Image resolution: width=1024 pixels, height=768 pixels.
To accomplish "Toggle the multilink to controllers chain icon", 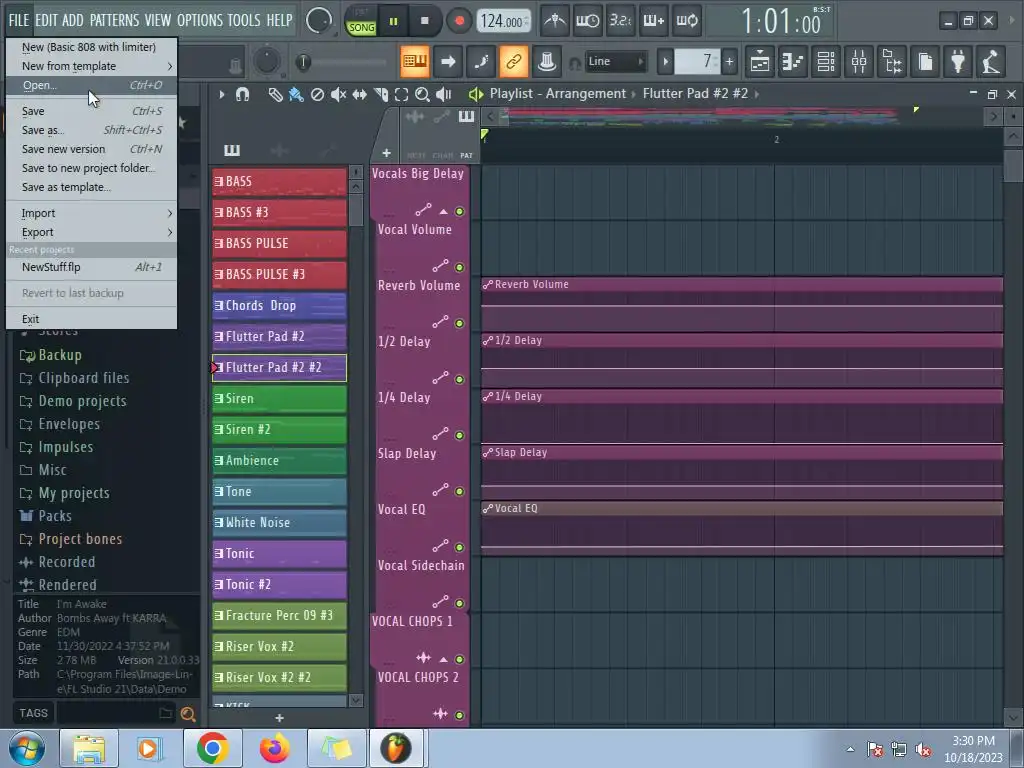I will click(514, 62).
